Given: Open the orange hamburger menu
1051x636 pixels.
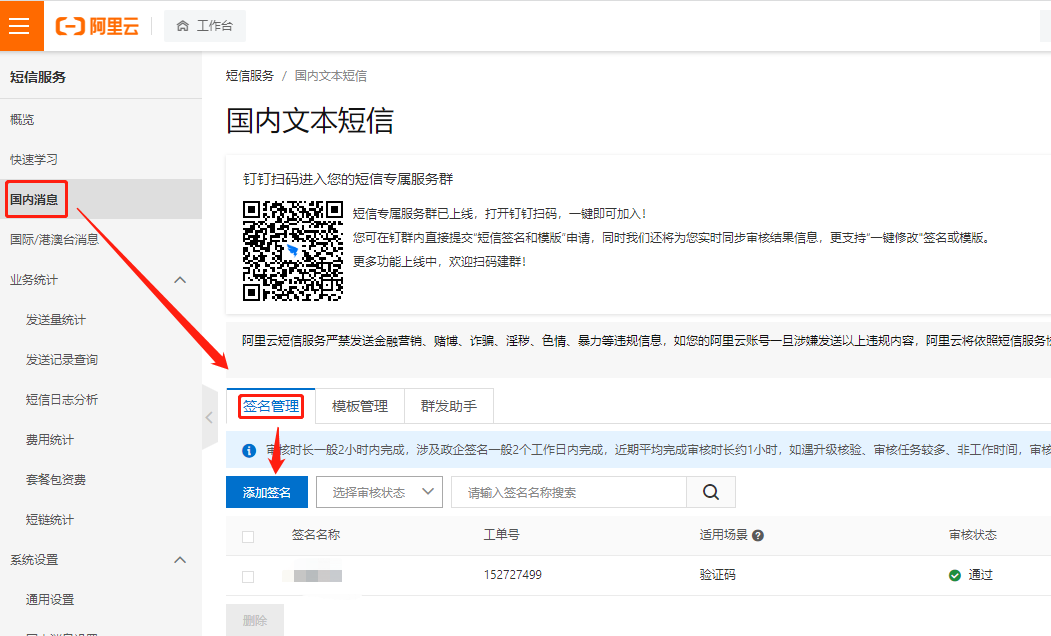Looking at the screenshot, I should pyautogui.click(x=20, y=26).
